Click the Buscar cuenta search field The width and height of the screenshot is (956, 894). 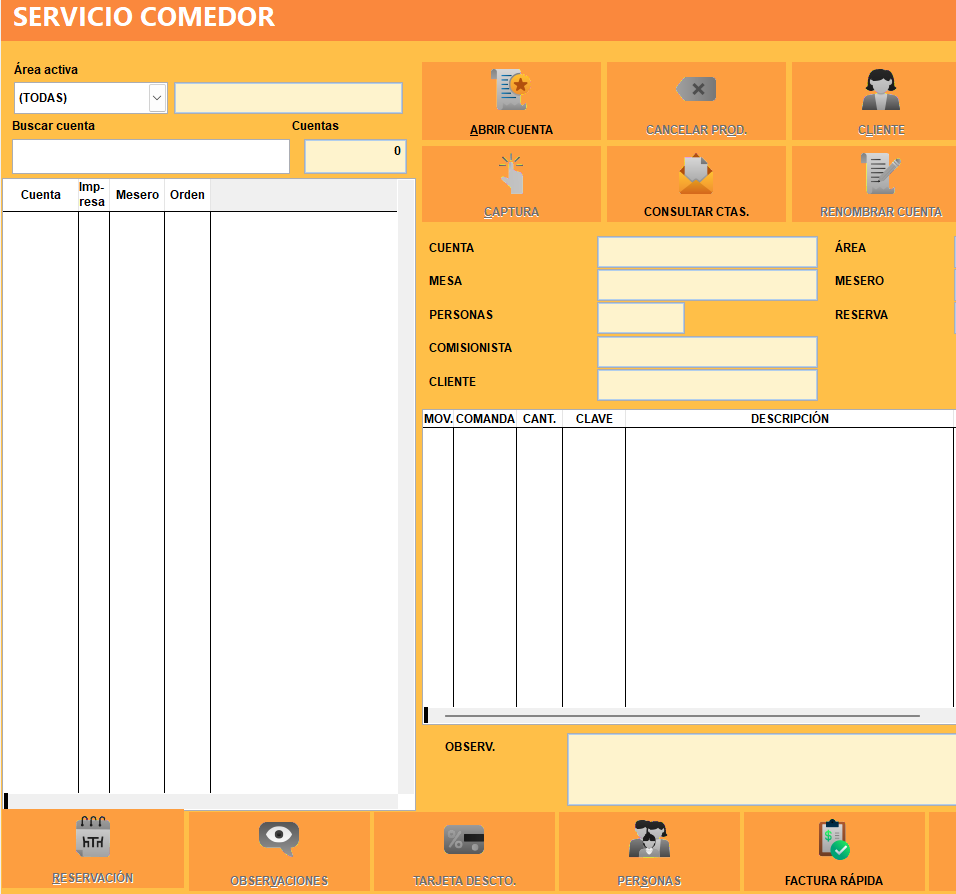click(x=150, y=157)
